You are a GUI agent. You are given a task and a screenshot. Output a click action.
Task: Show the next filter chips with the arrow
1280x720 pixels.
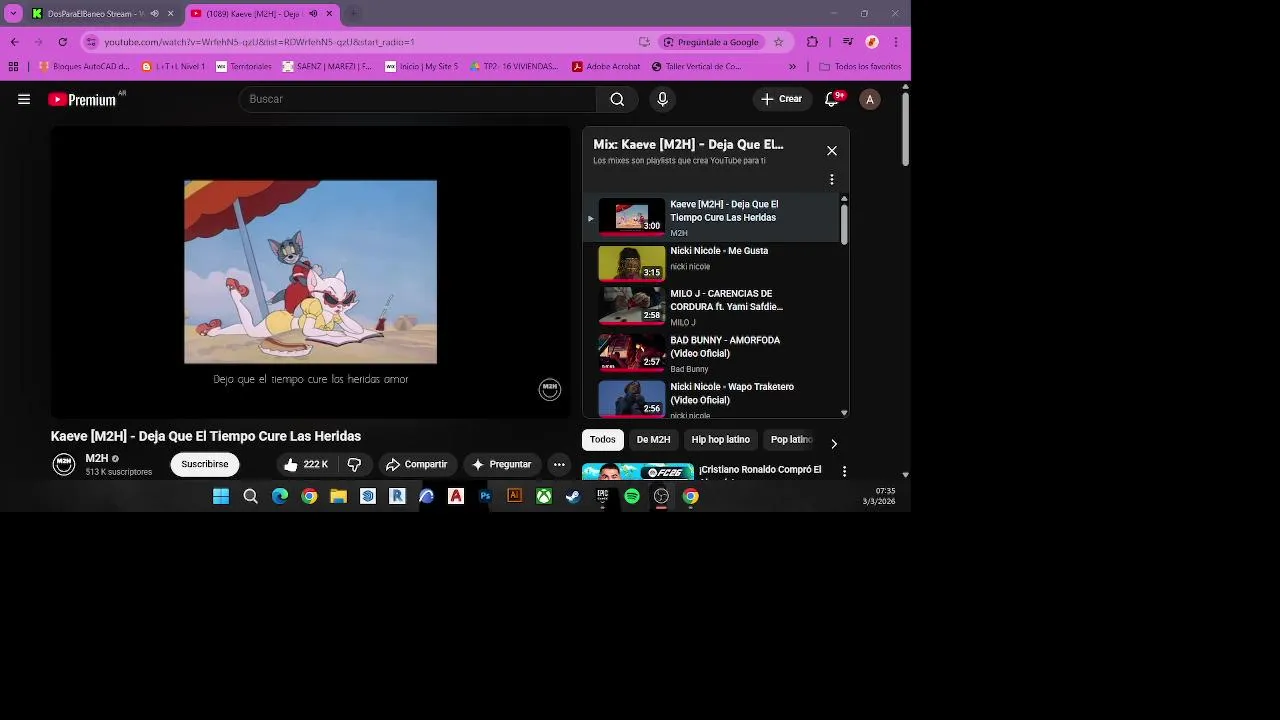point(834,443)
